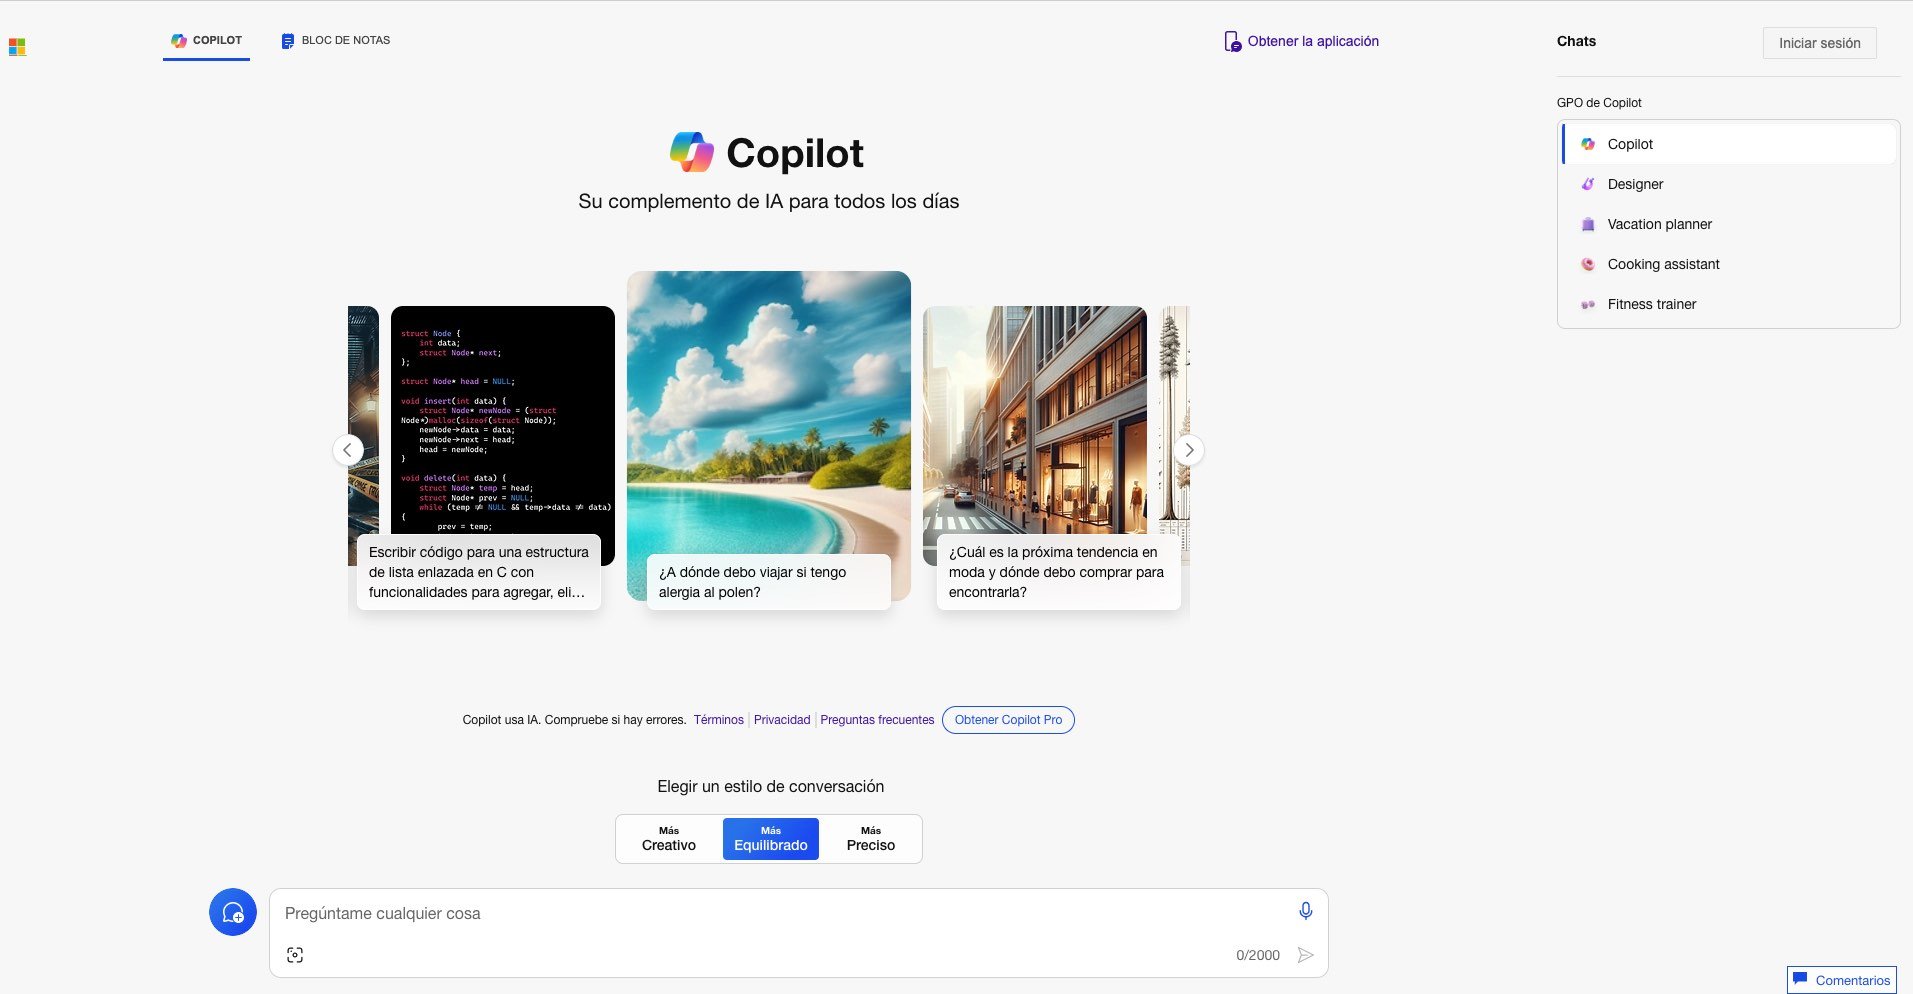Keep Más Equilibrado style selected
The width and height of the screenshot is (1913, 994).
770,838
